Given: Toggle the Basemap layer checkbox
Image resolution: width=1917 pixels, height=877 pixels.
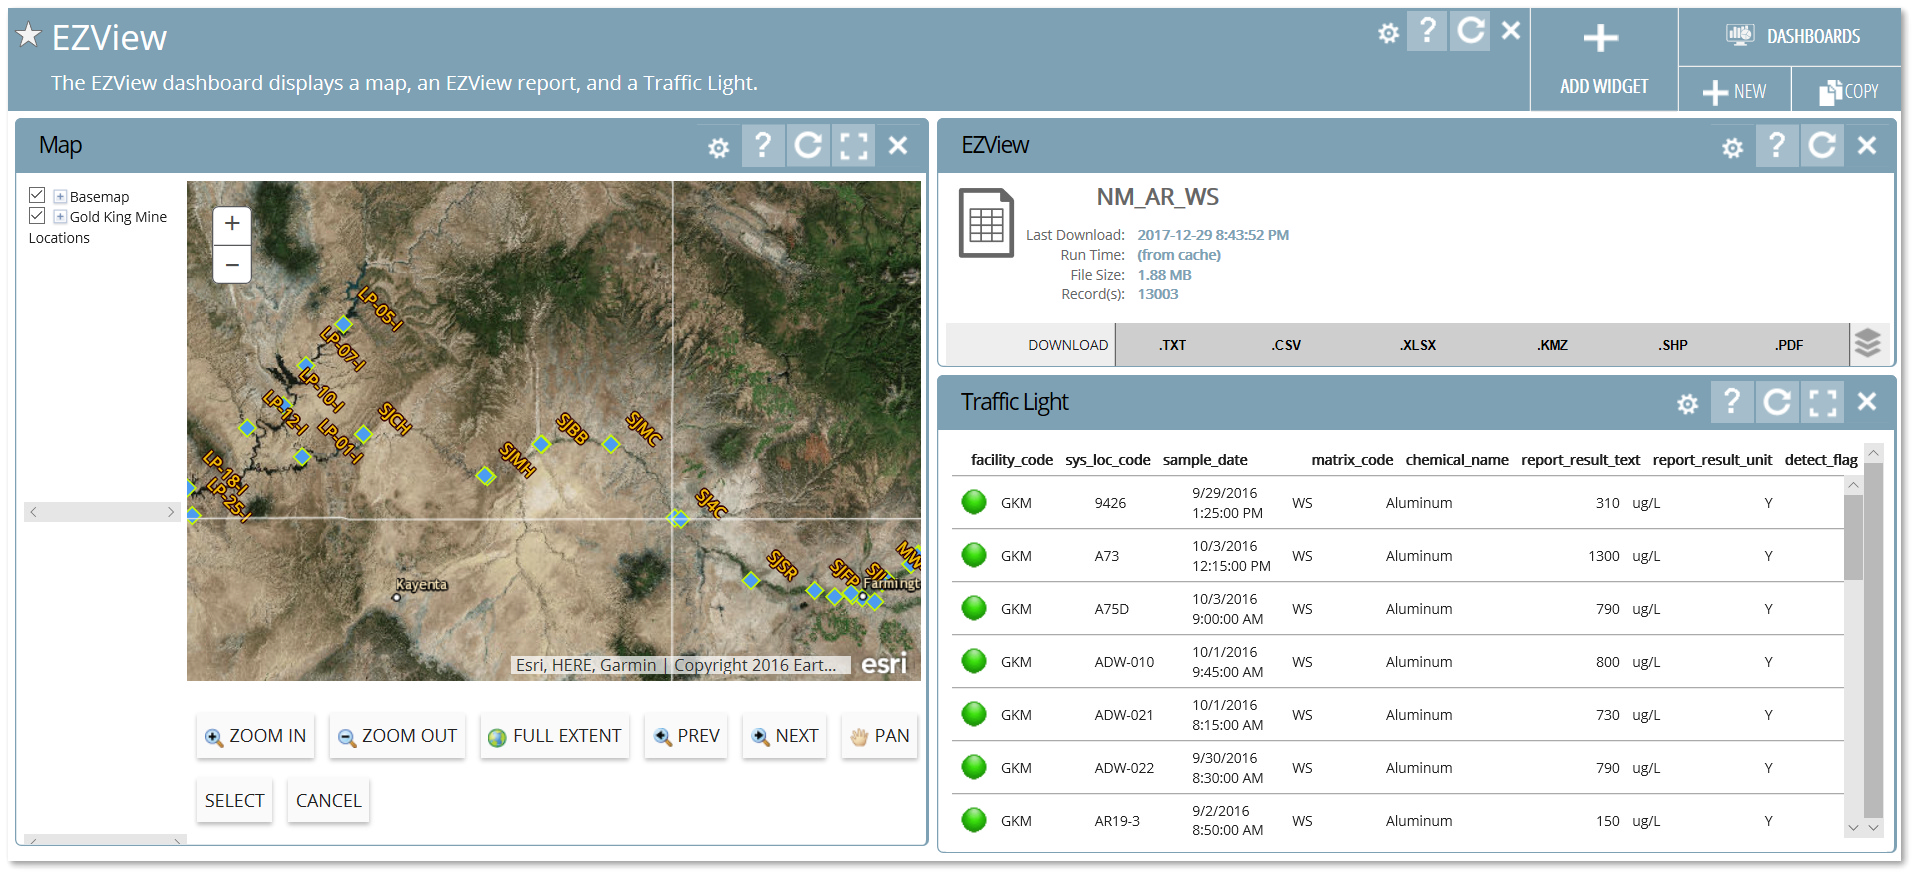Looking at the screenshot, I should click(x=37, y=195).
